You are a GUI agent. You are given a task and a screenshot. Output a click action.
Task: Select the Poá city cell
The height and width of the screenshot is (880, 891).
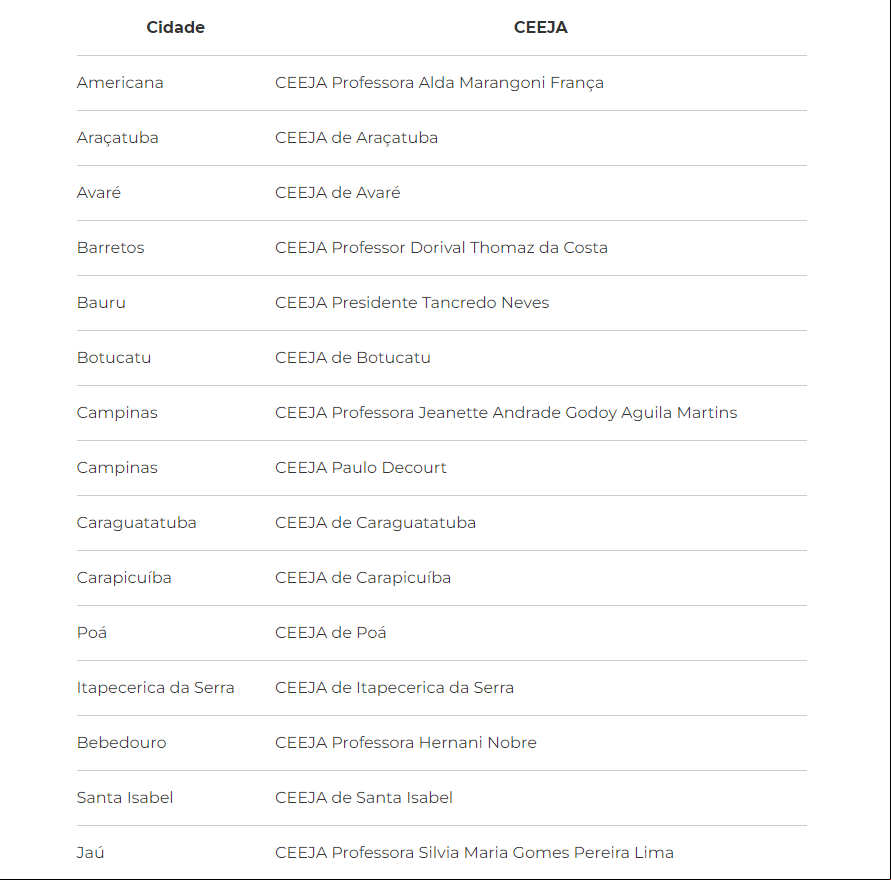(x=91, y=633)
